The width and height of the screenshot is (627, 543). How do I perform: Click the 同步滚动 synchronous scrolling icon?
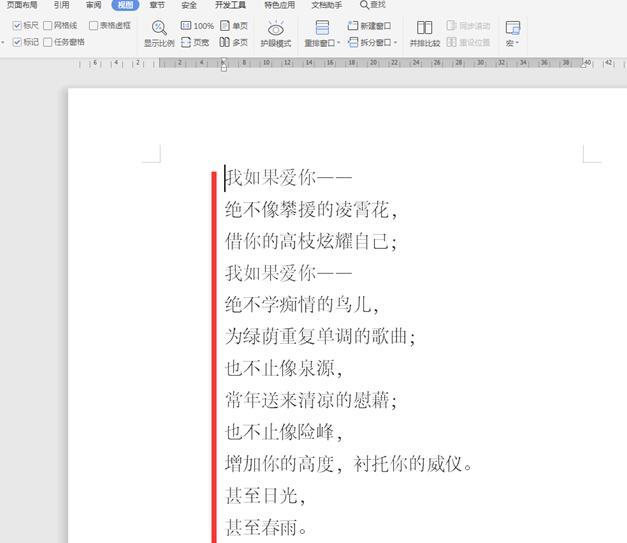[451, 26]
